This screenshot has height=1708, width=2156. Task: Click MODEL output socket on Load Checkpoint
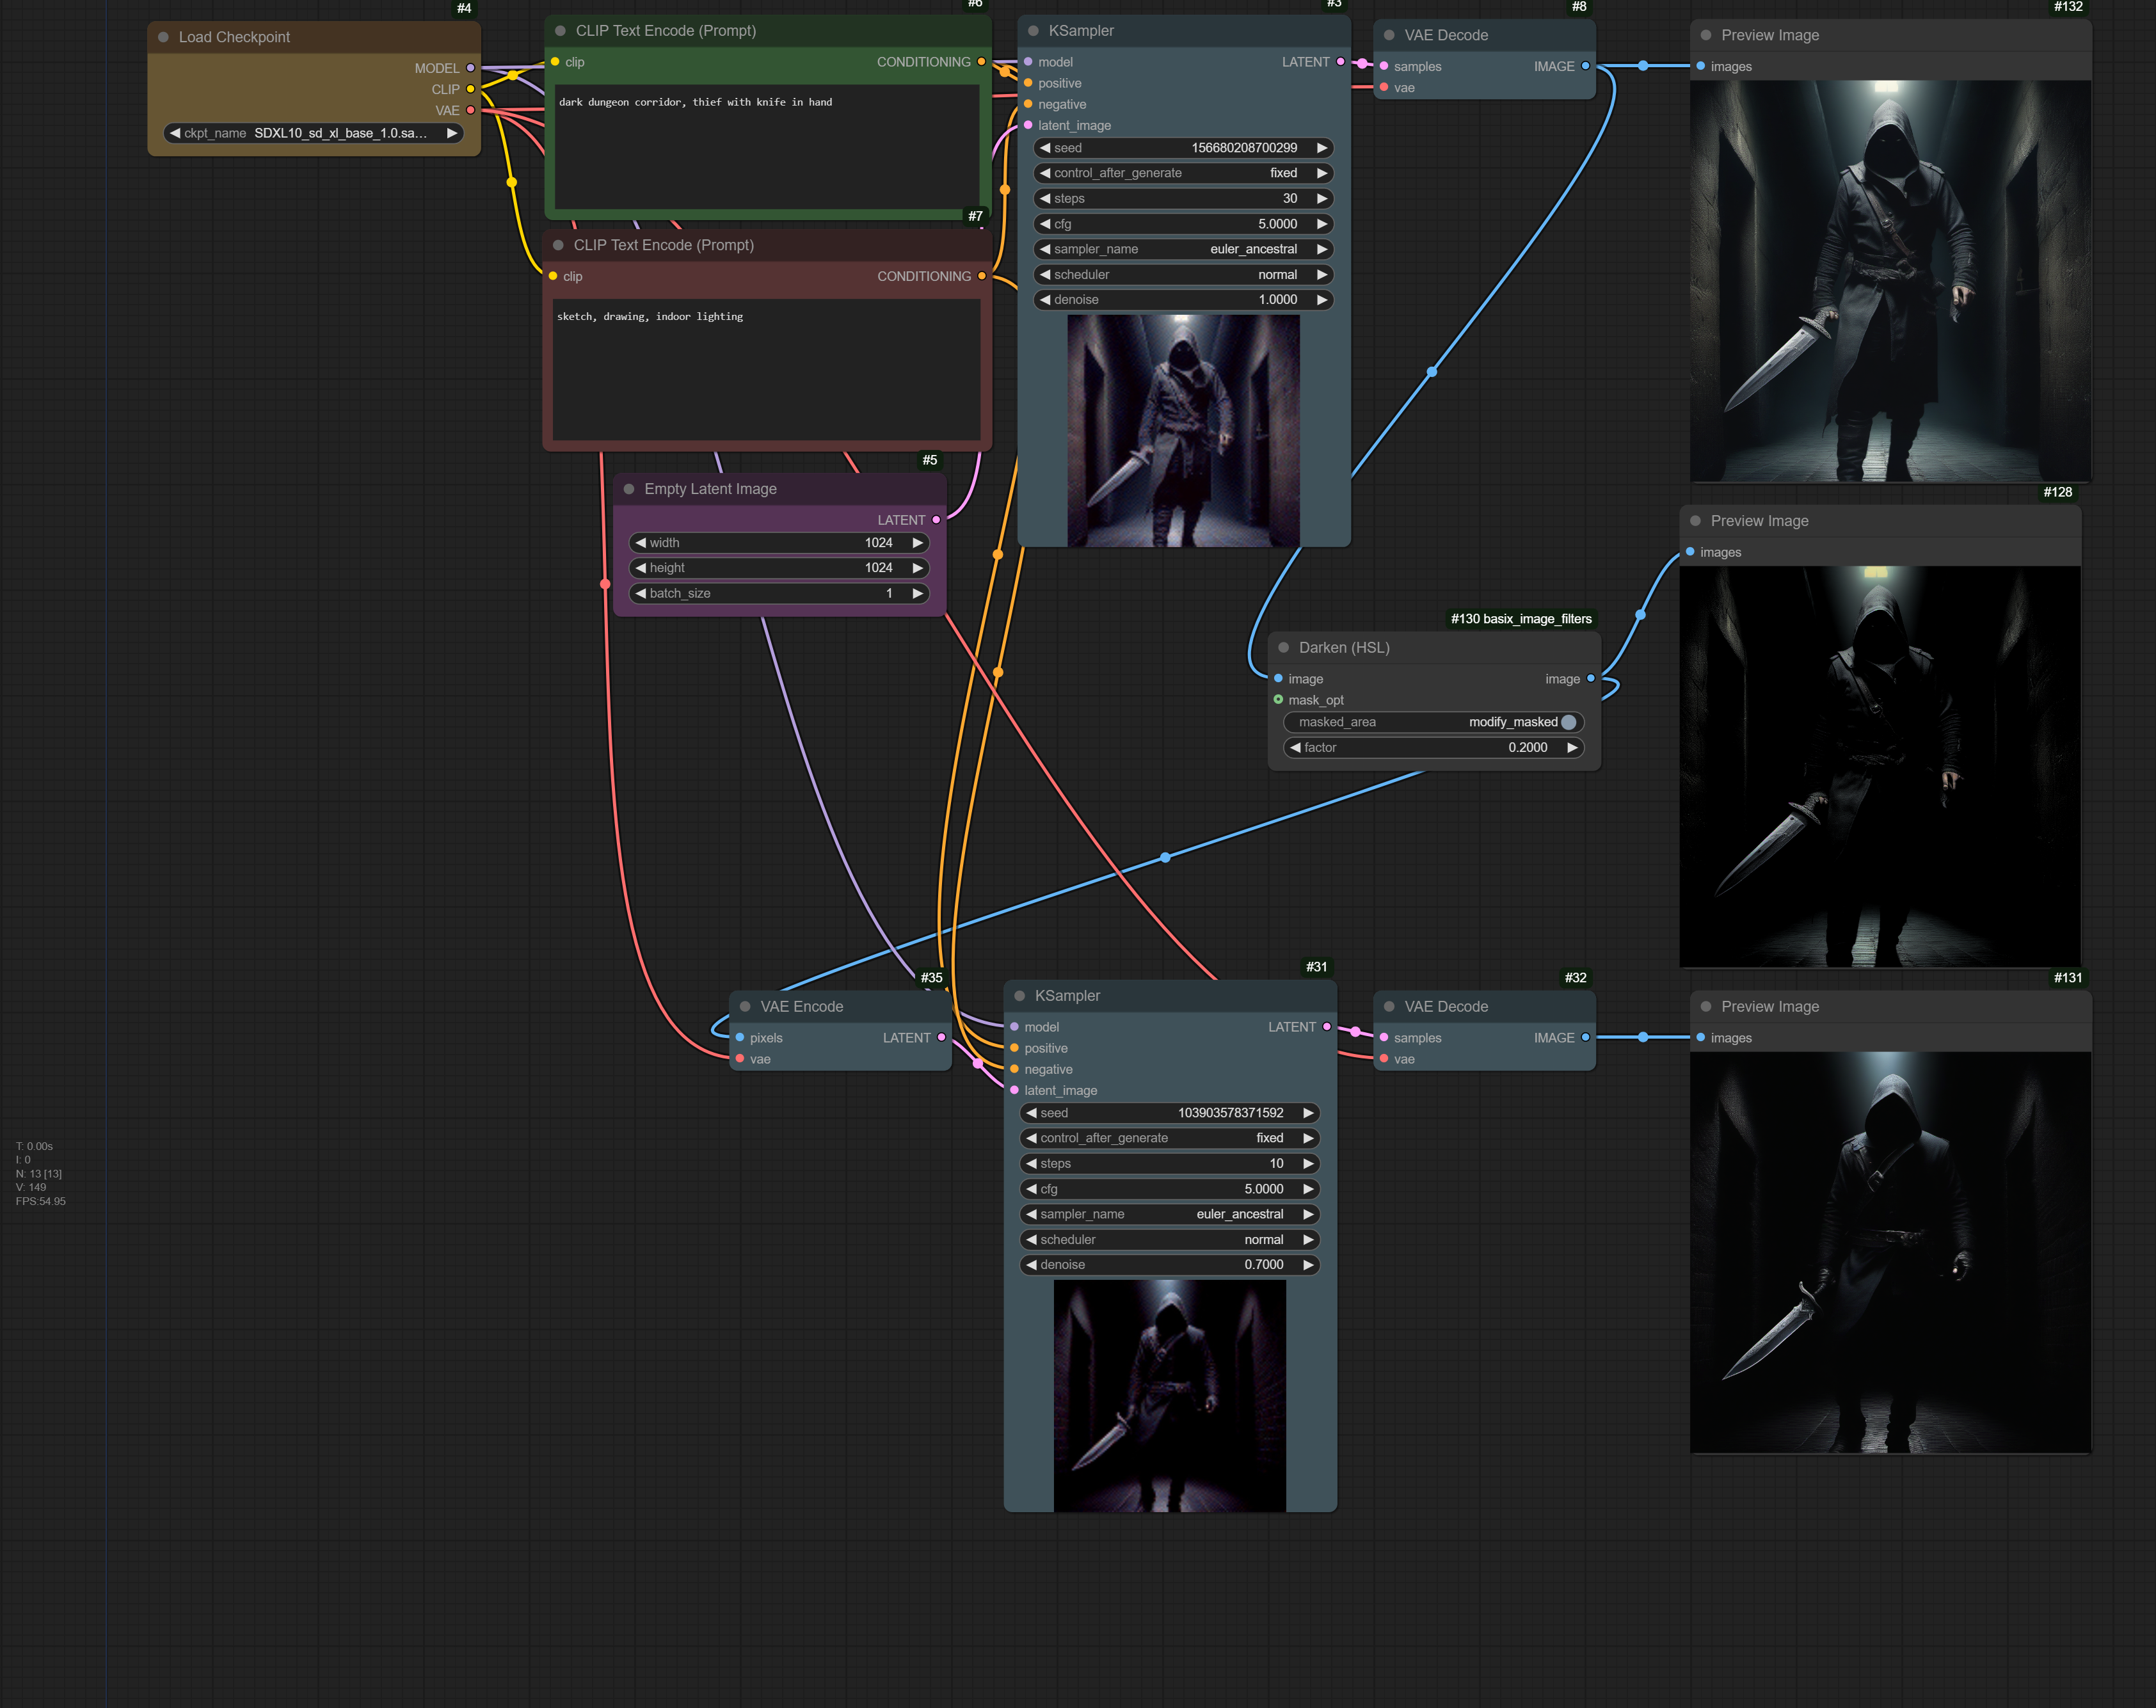(x=470, y=68)
